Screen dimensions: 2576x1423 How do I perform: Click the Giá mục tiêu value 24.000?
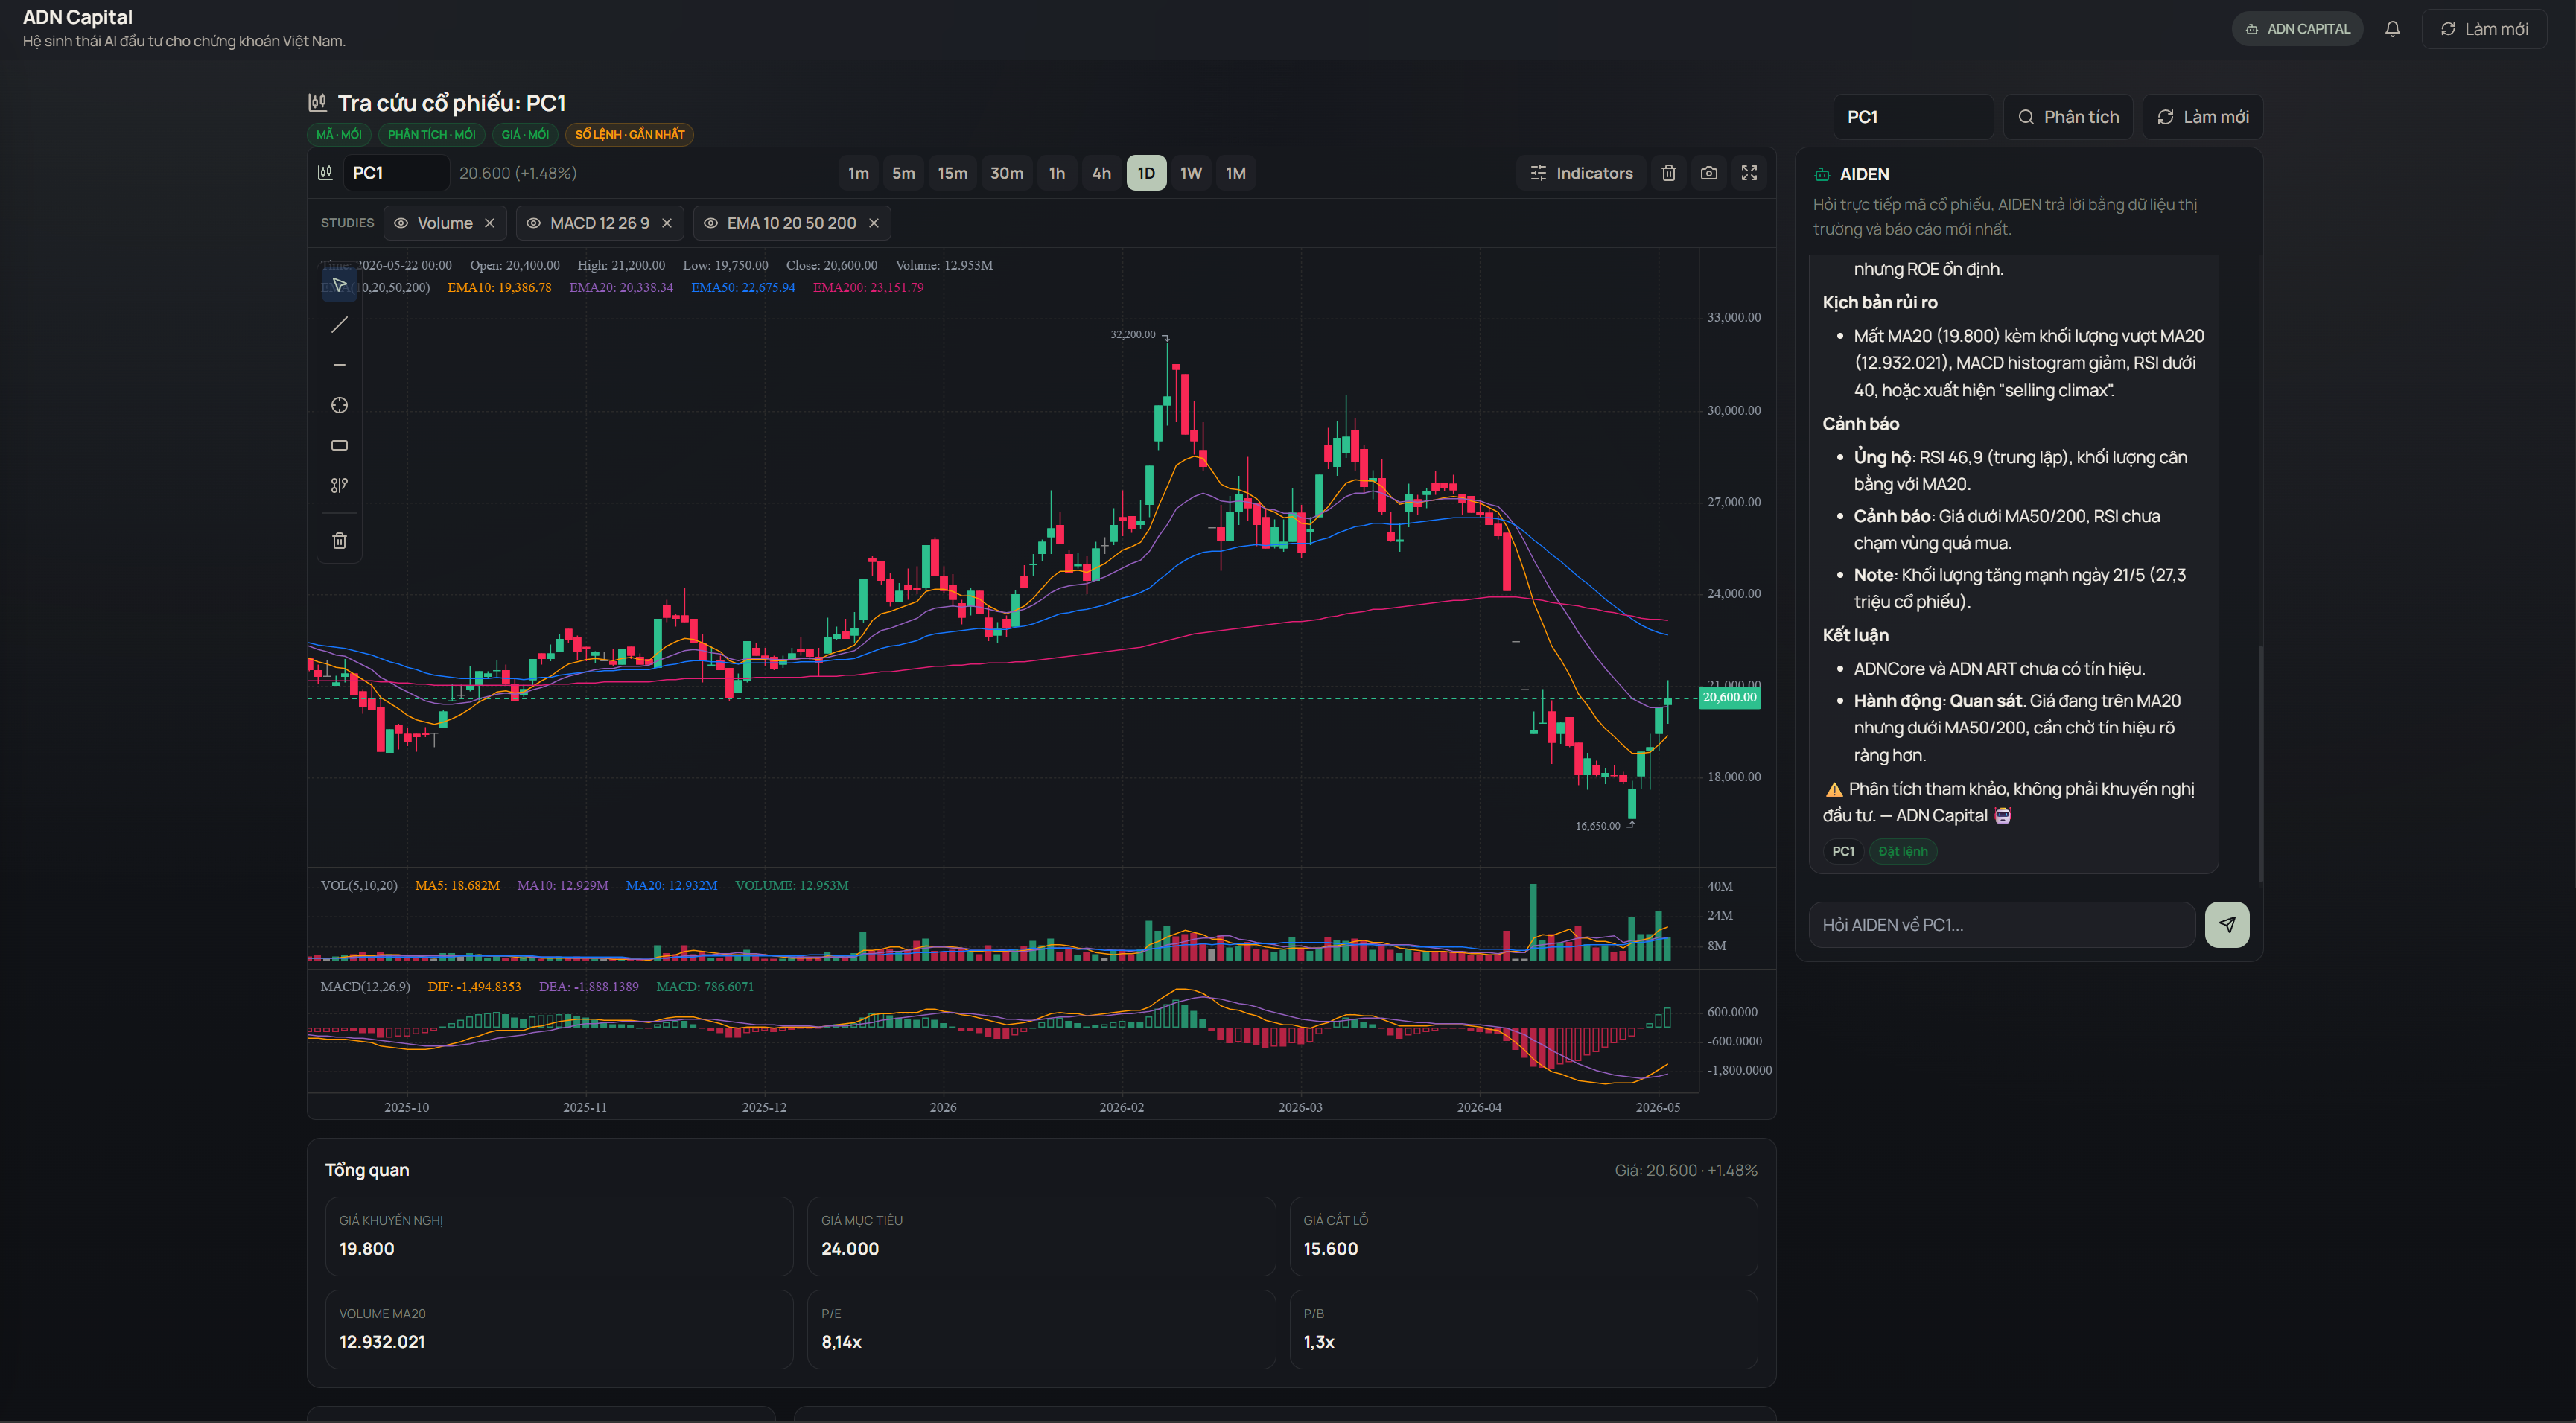[850, 1249]
